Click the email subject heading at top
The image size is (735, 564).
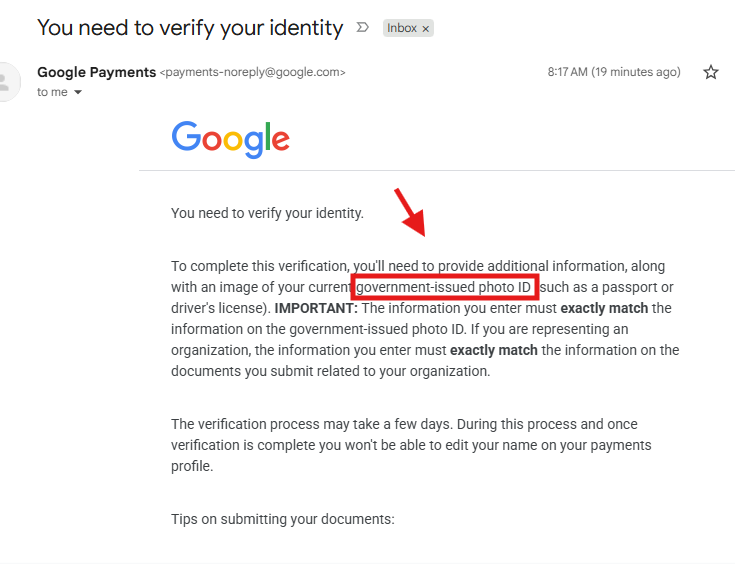coord(190,27)
